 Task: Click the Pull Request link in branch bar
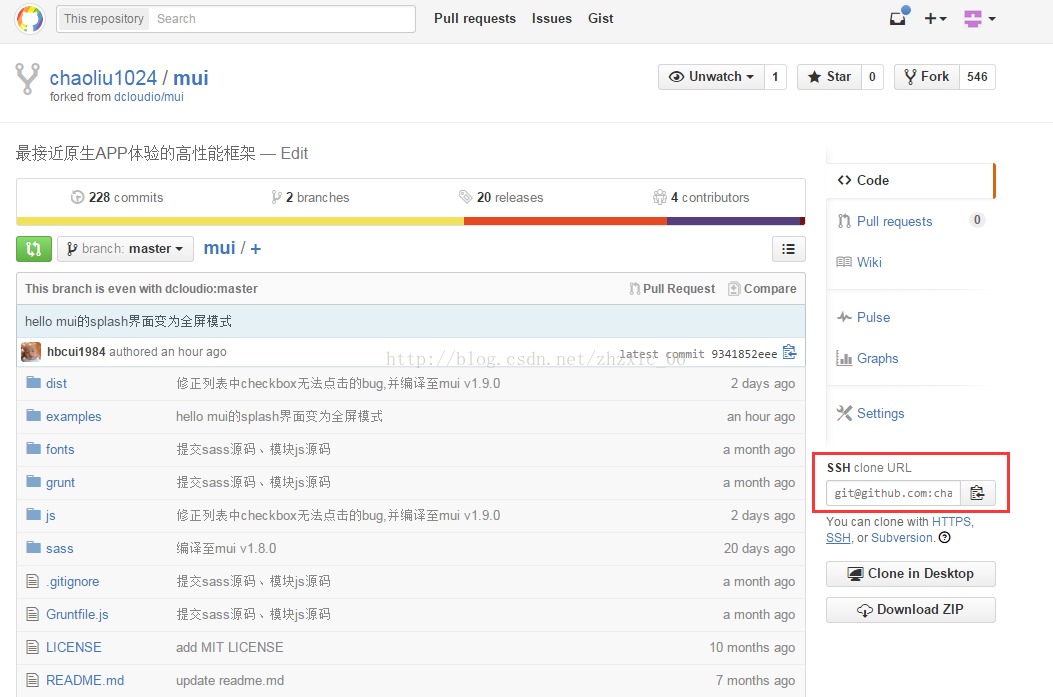pos(672,289)
